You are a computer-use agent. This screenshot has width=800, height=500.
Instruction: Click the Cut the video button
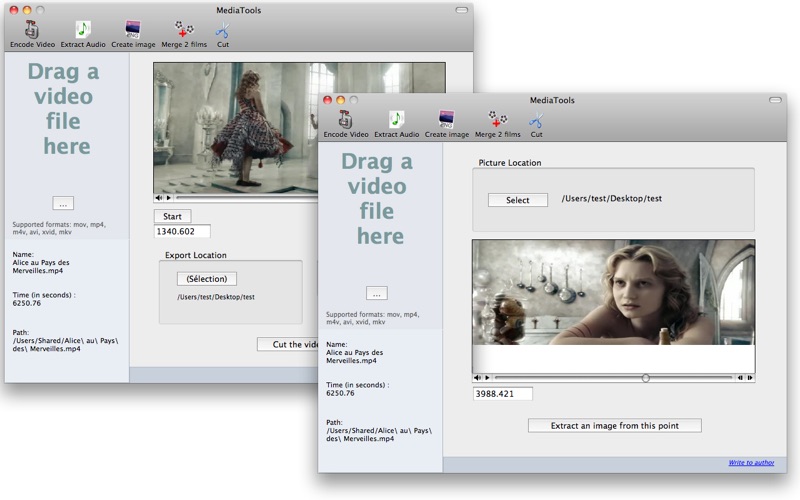pos(288,344)
